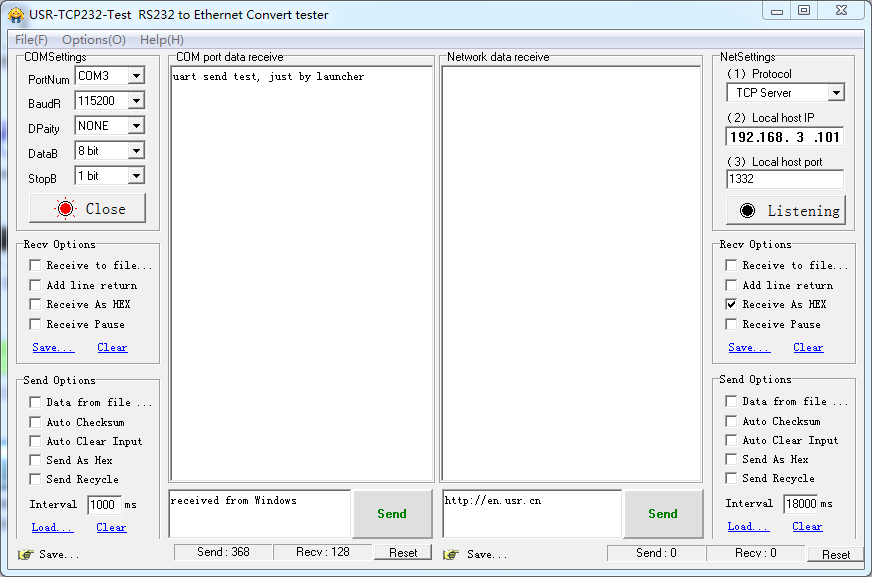
Task: Click the Load link in network Send Options
Action: coord(748,527)
